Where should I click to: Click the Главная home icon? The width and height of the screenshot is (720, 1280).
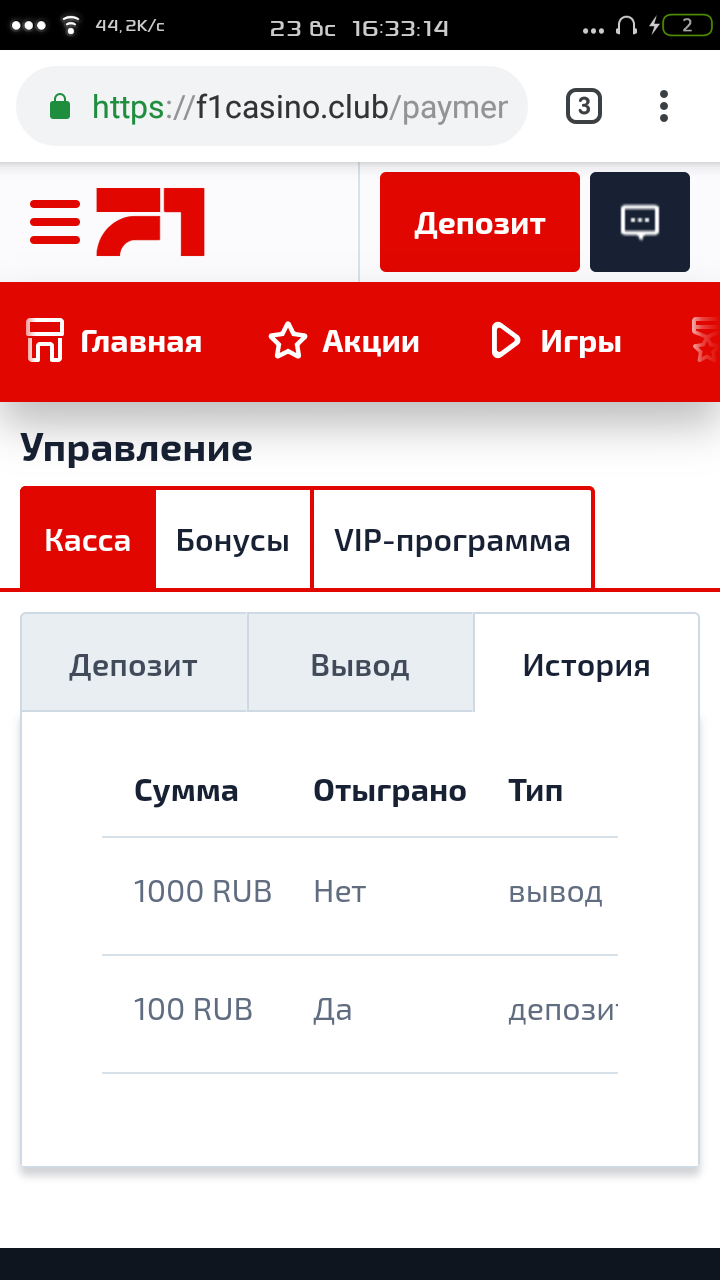45,341
